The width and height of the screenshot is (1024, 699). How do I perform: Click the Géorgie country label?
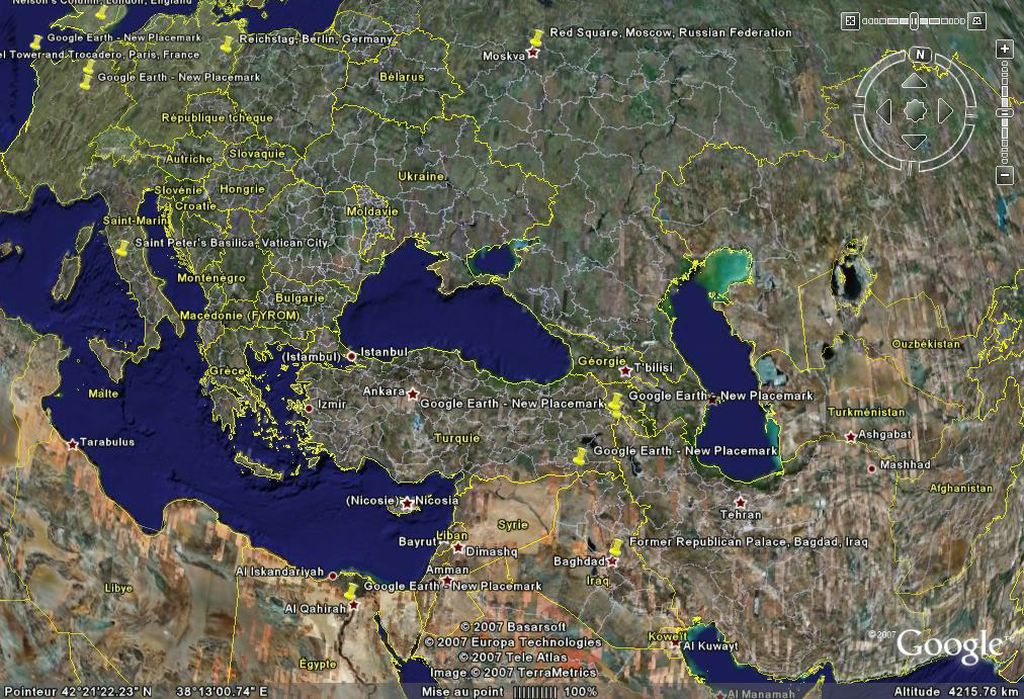point(601,361)
